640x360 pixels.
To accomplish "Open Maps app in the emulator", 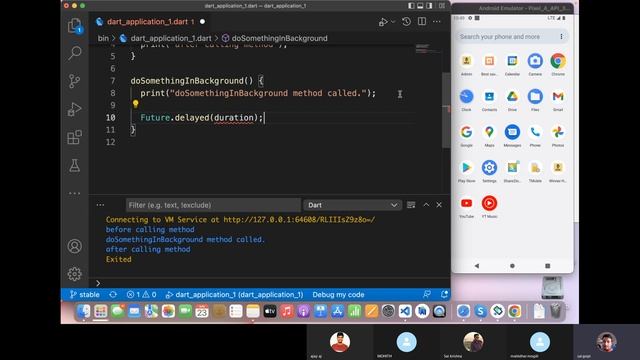I will (489, 132).
